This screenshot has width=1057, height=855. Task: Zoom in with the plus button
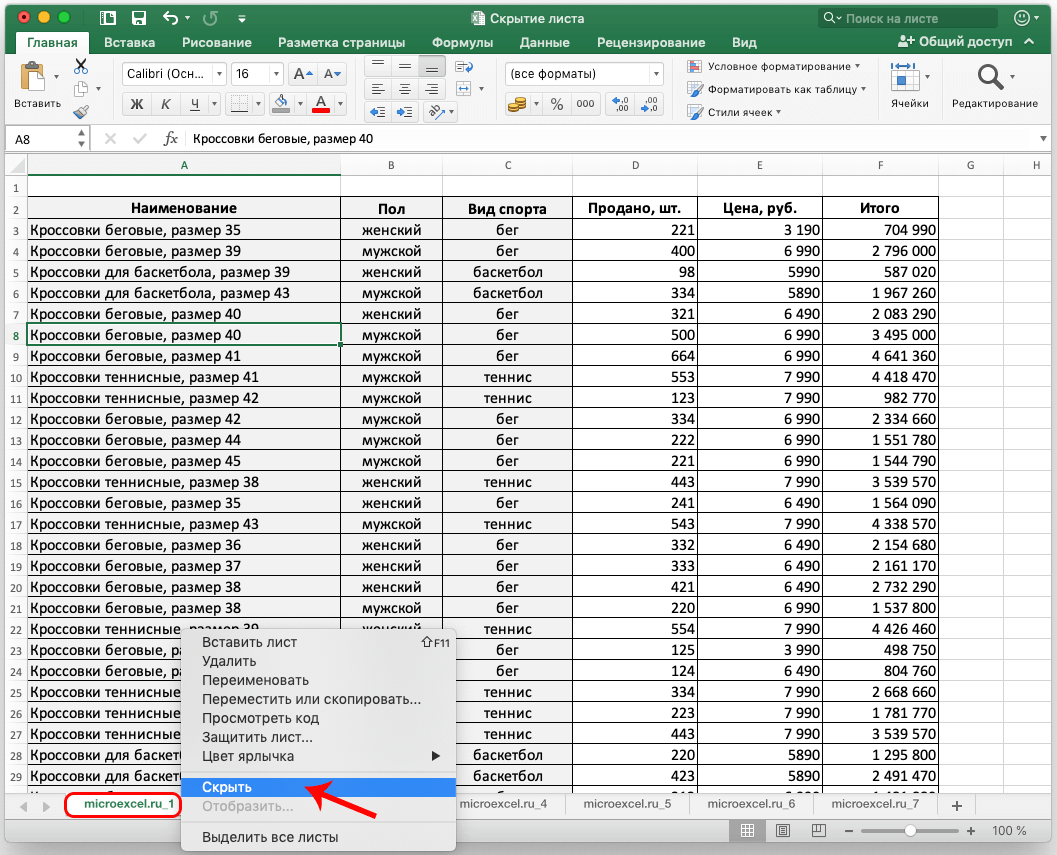(971, 831)
